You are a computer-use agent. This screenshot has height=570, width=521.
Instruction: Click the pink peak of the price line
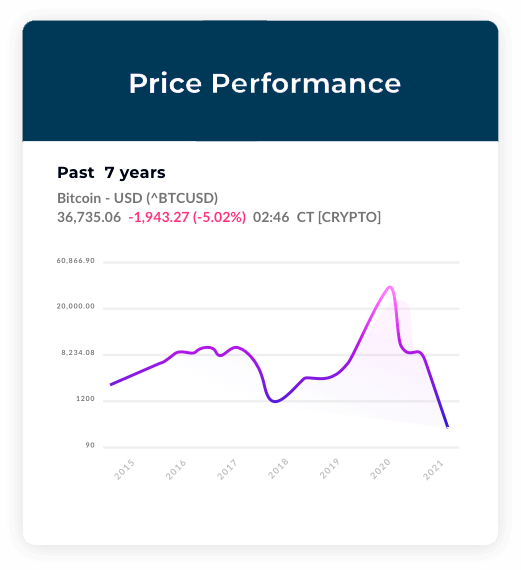(390, 287)
